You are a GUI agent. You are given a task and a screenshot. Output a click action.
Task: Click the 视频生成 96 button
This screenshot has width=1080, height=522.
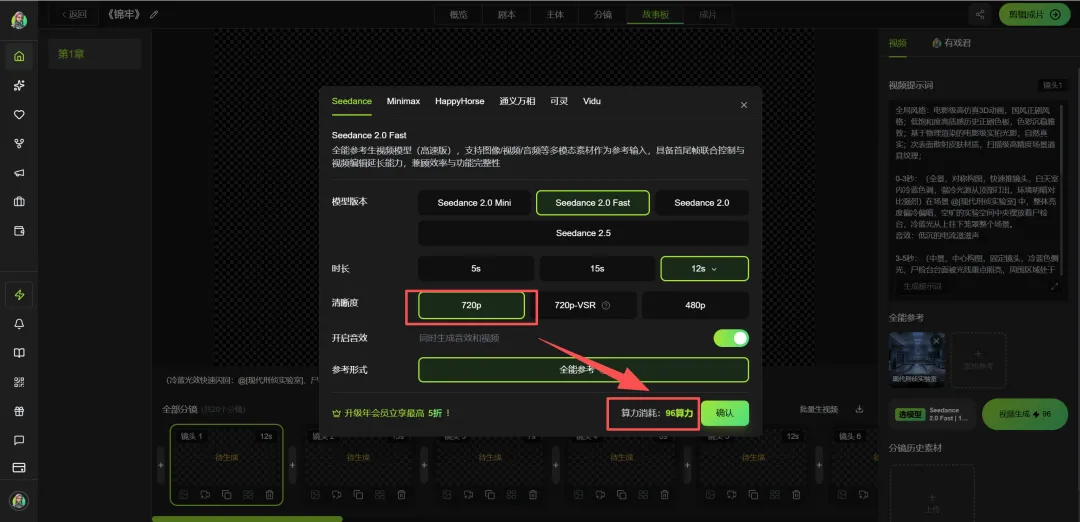[x=1025, y=415]
